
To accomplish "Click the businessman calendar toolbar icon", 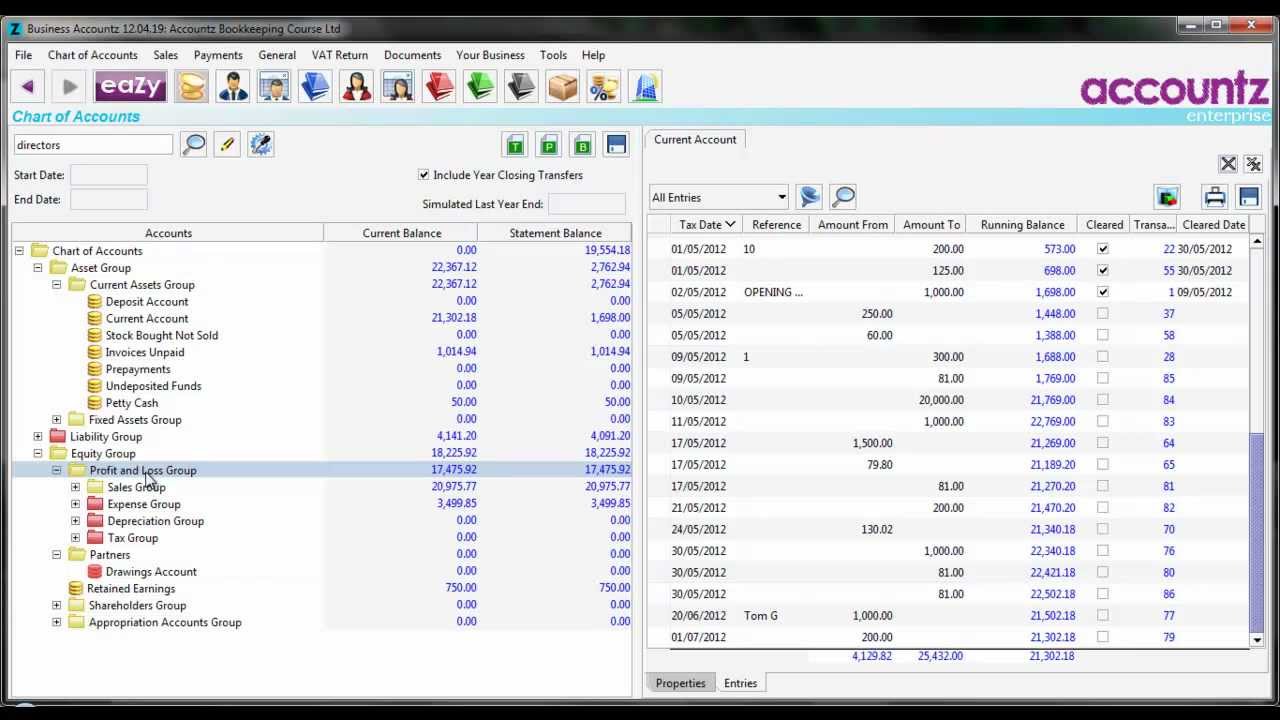I will pyautogui.click(x=274, y=87).
